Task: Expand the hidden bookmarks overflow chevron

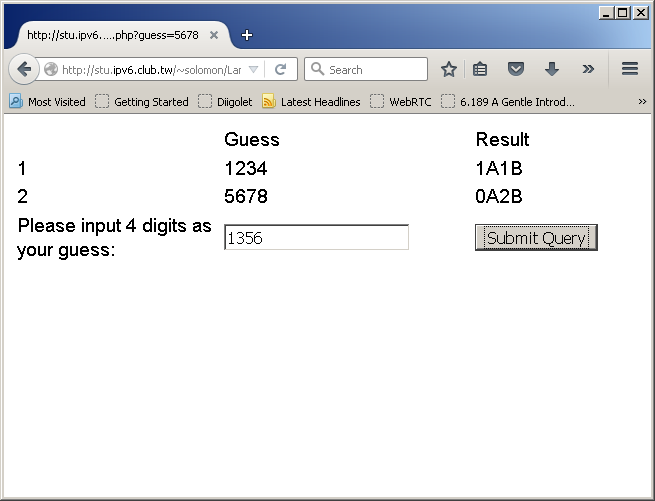Action: coord(642,101)
